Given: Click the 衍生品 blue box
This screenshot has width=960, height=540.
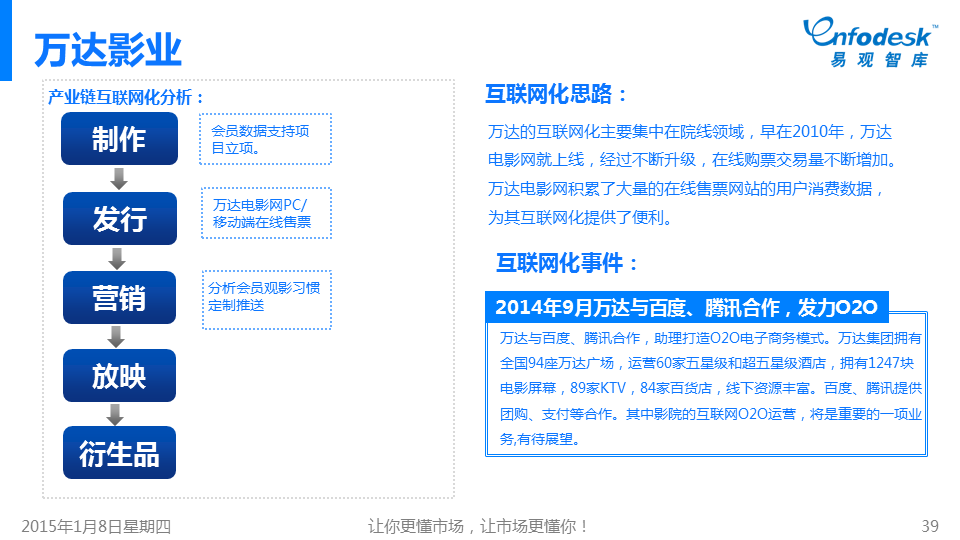Looking at the screenshot, I should [119, 453].
